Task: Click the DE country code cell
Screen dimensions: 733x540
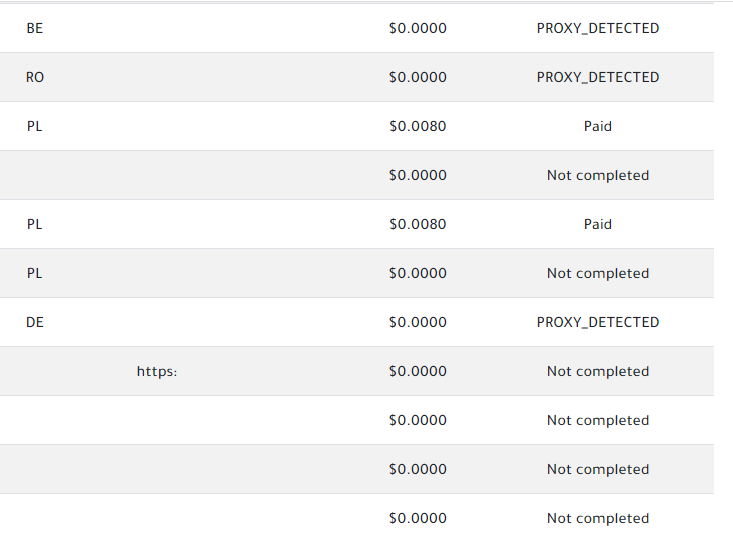Action: coord(35,322)
